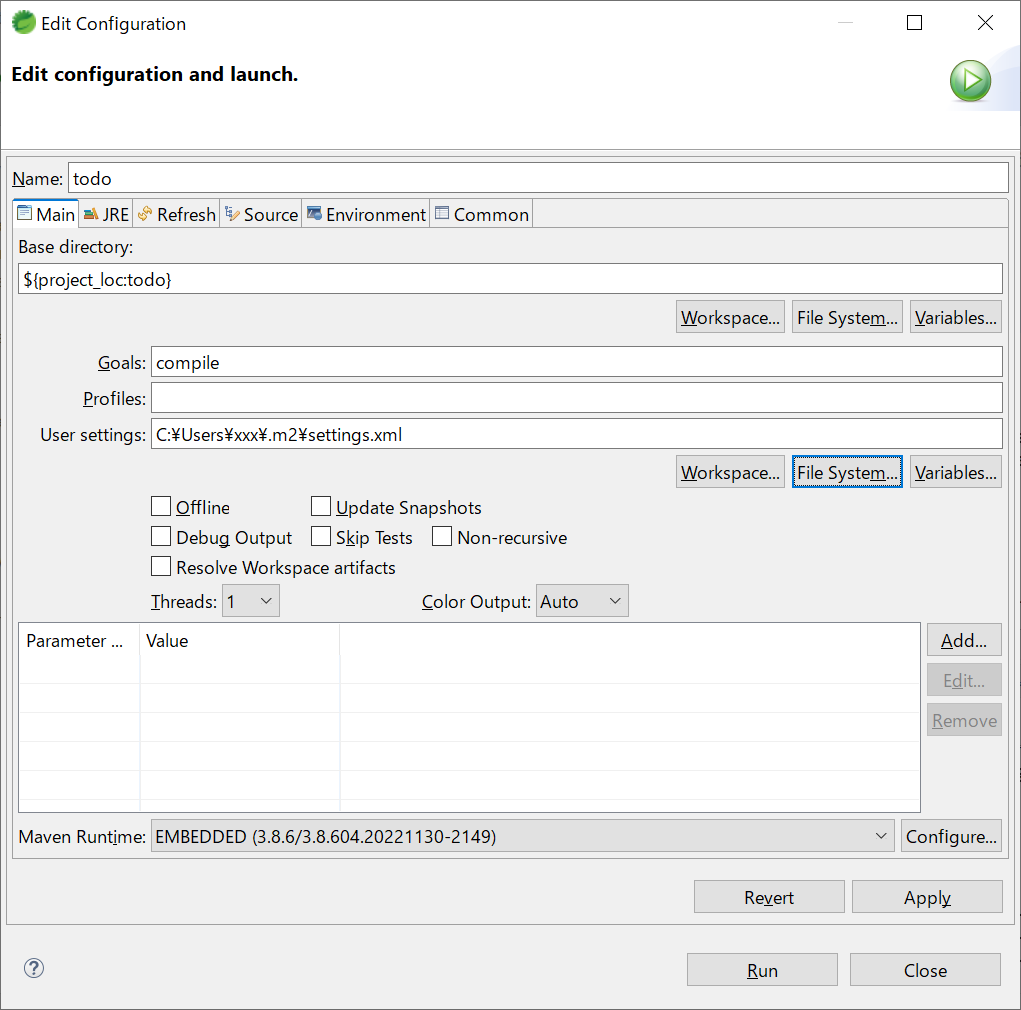This screenshot has width=1021, height=1010.
Task: Open Configure for Maven Runtime
Action: tap(951, 836)
